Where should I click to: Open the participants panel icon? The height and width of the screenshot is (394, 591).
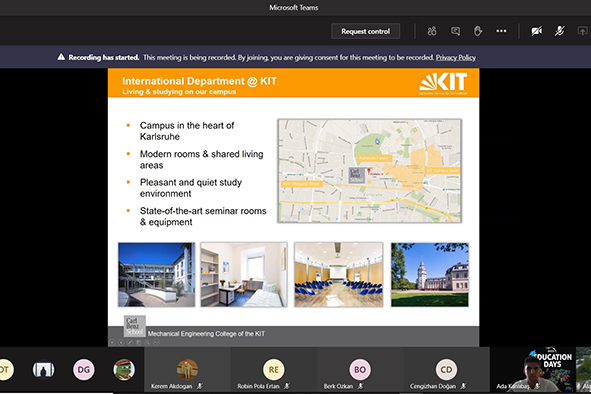tap(432, 31)
